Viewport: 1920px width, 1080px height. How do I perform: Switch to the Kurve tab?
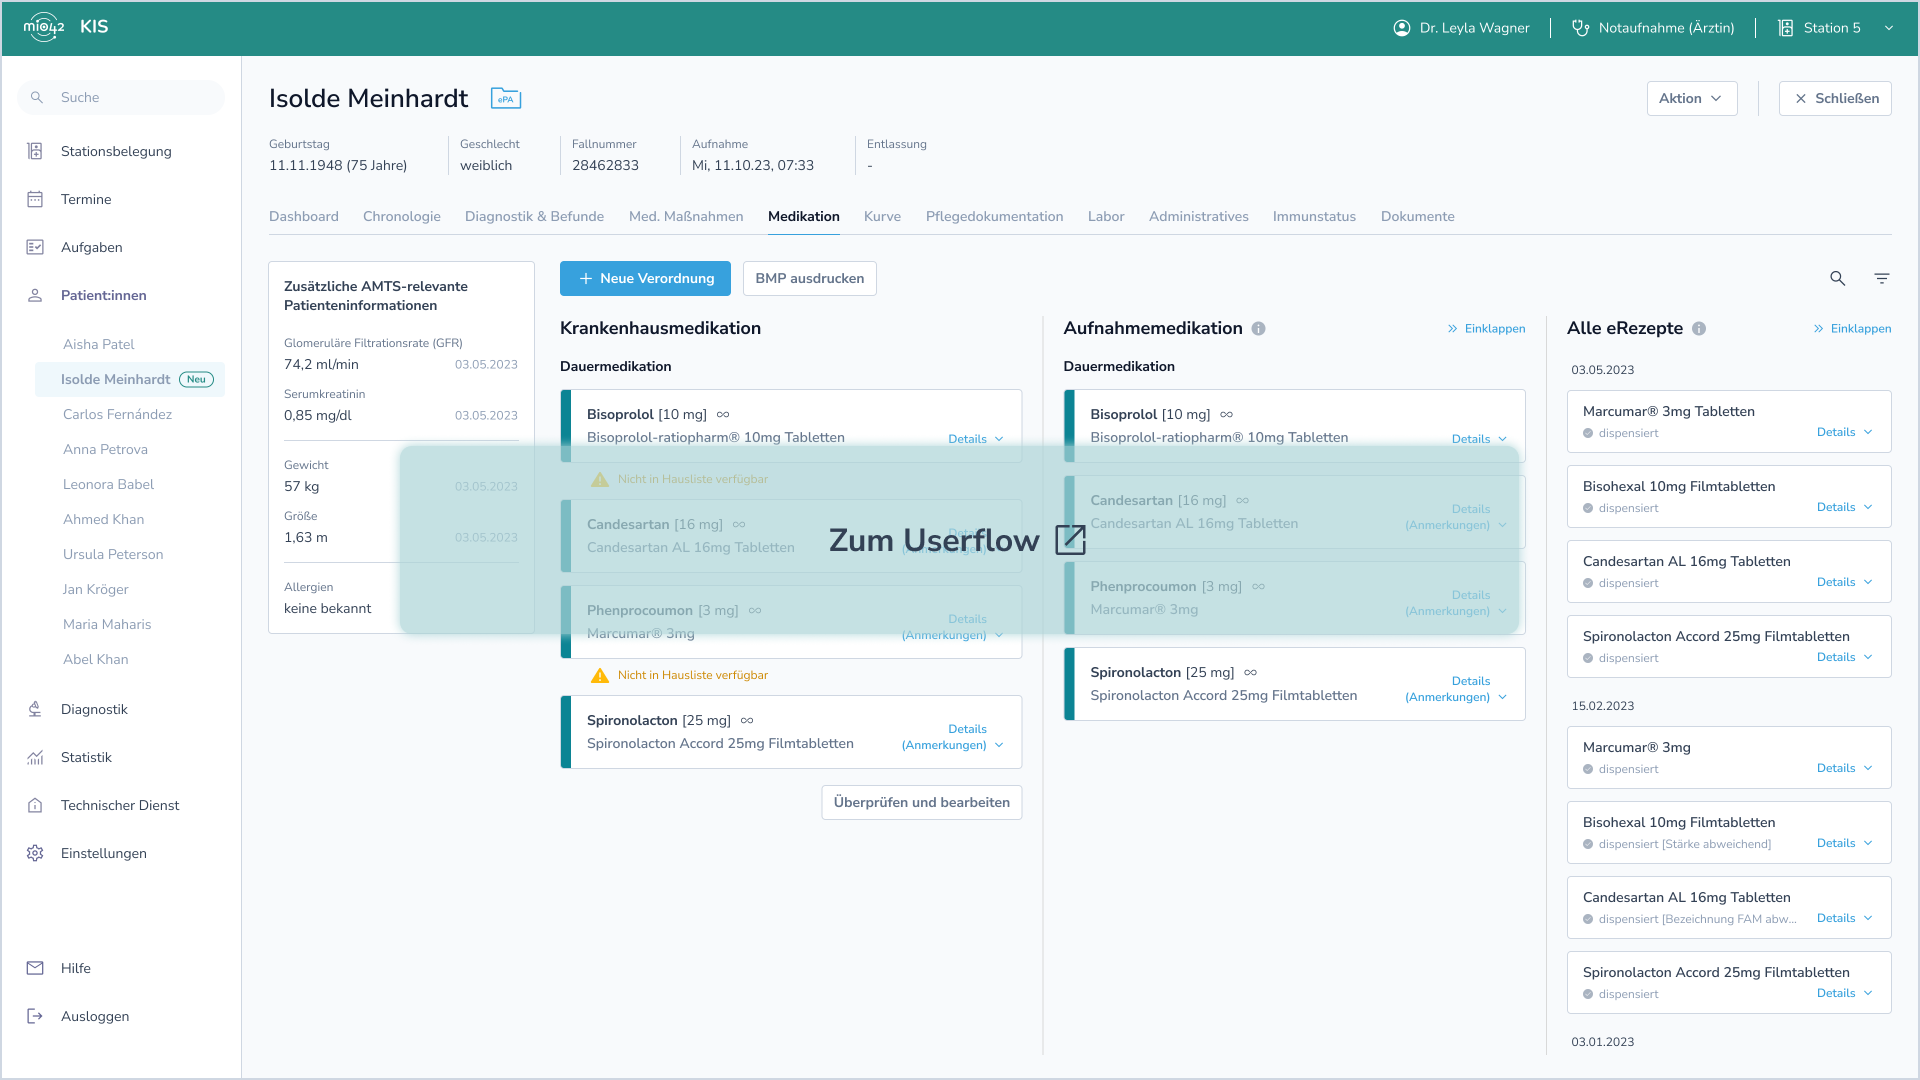882,216
